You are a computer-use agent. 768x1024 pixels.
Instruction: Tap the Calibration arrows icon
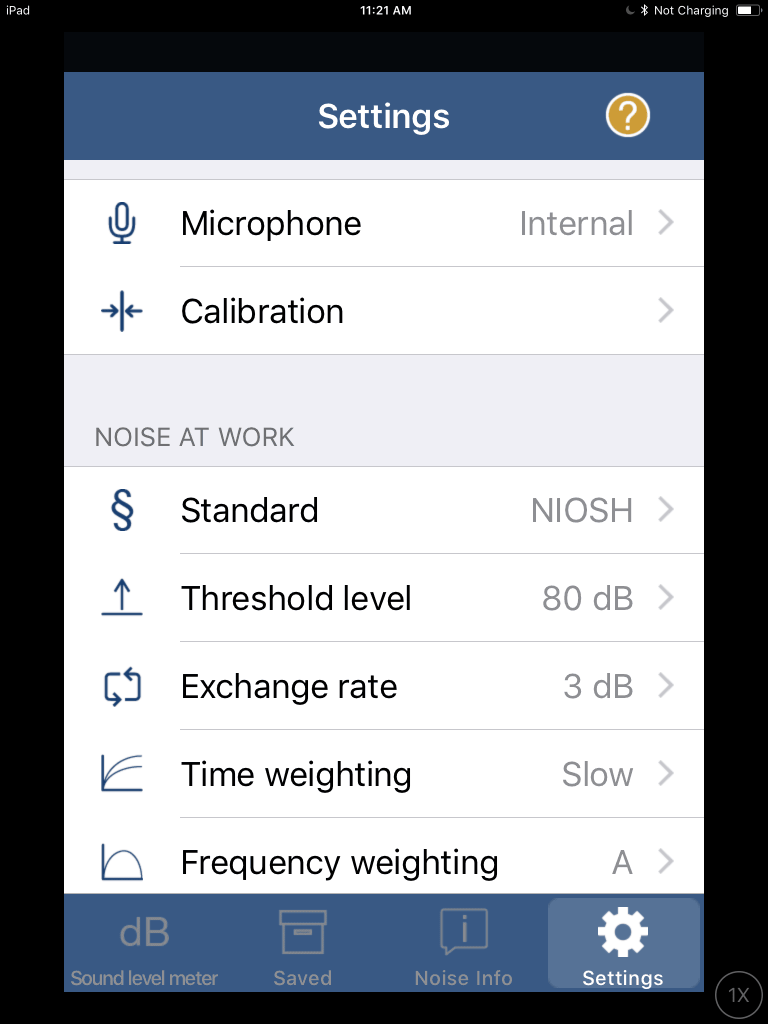point(120,311)
